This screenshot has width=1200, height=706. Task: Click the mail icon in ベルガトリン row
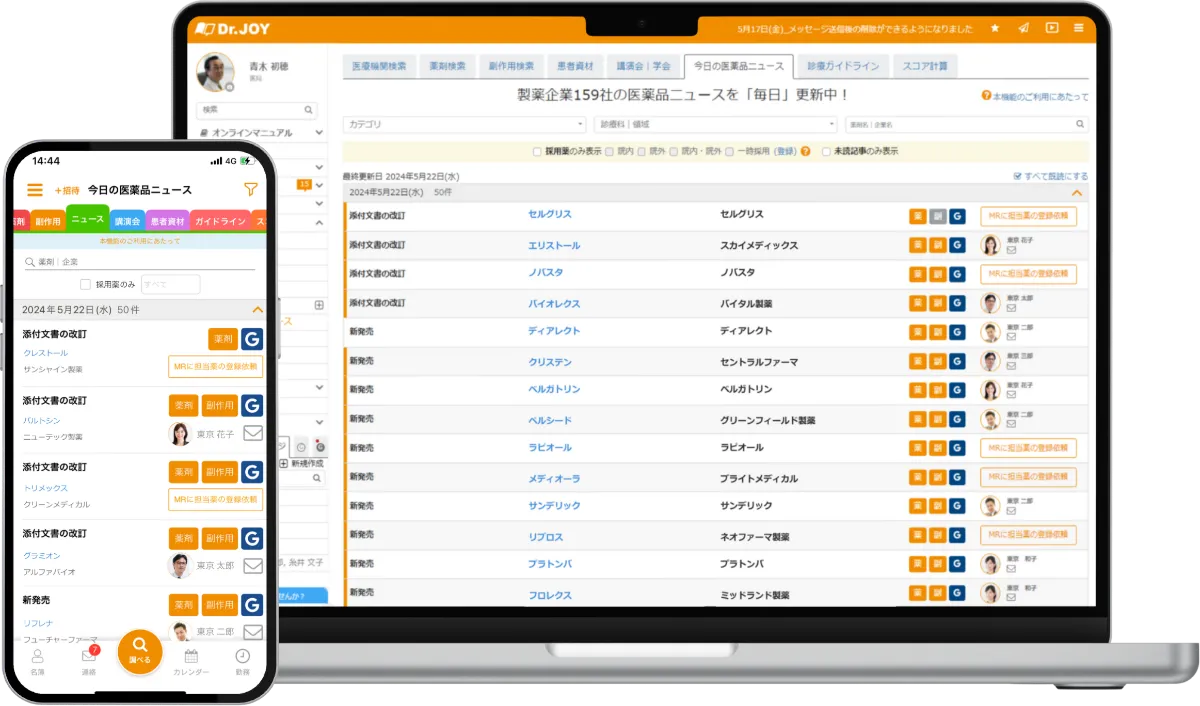(1012, 396)
